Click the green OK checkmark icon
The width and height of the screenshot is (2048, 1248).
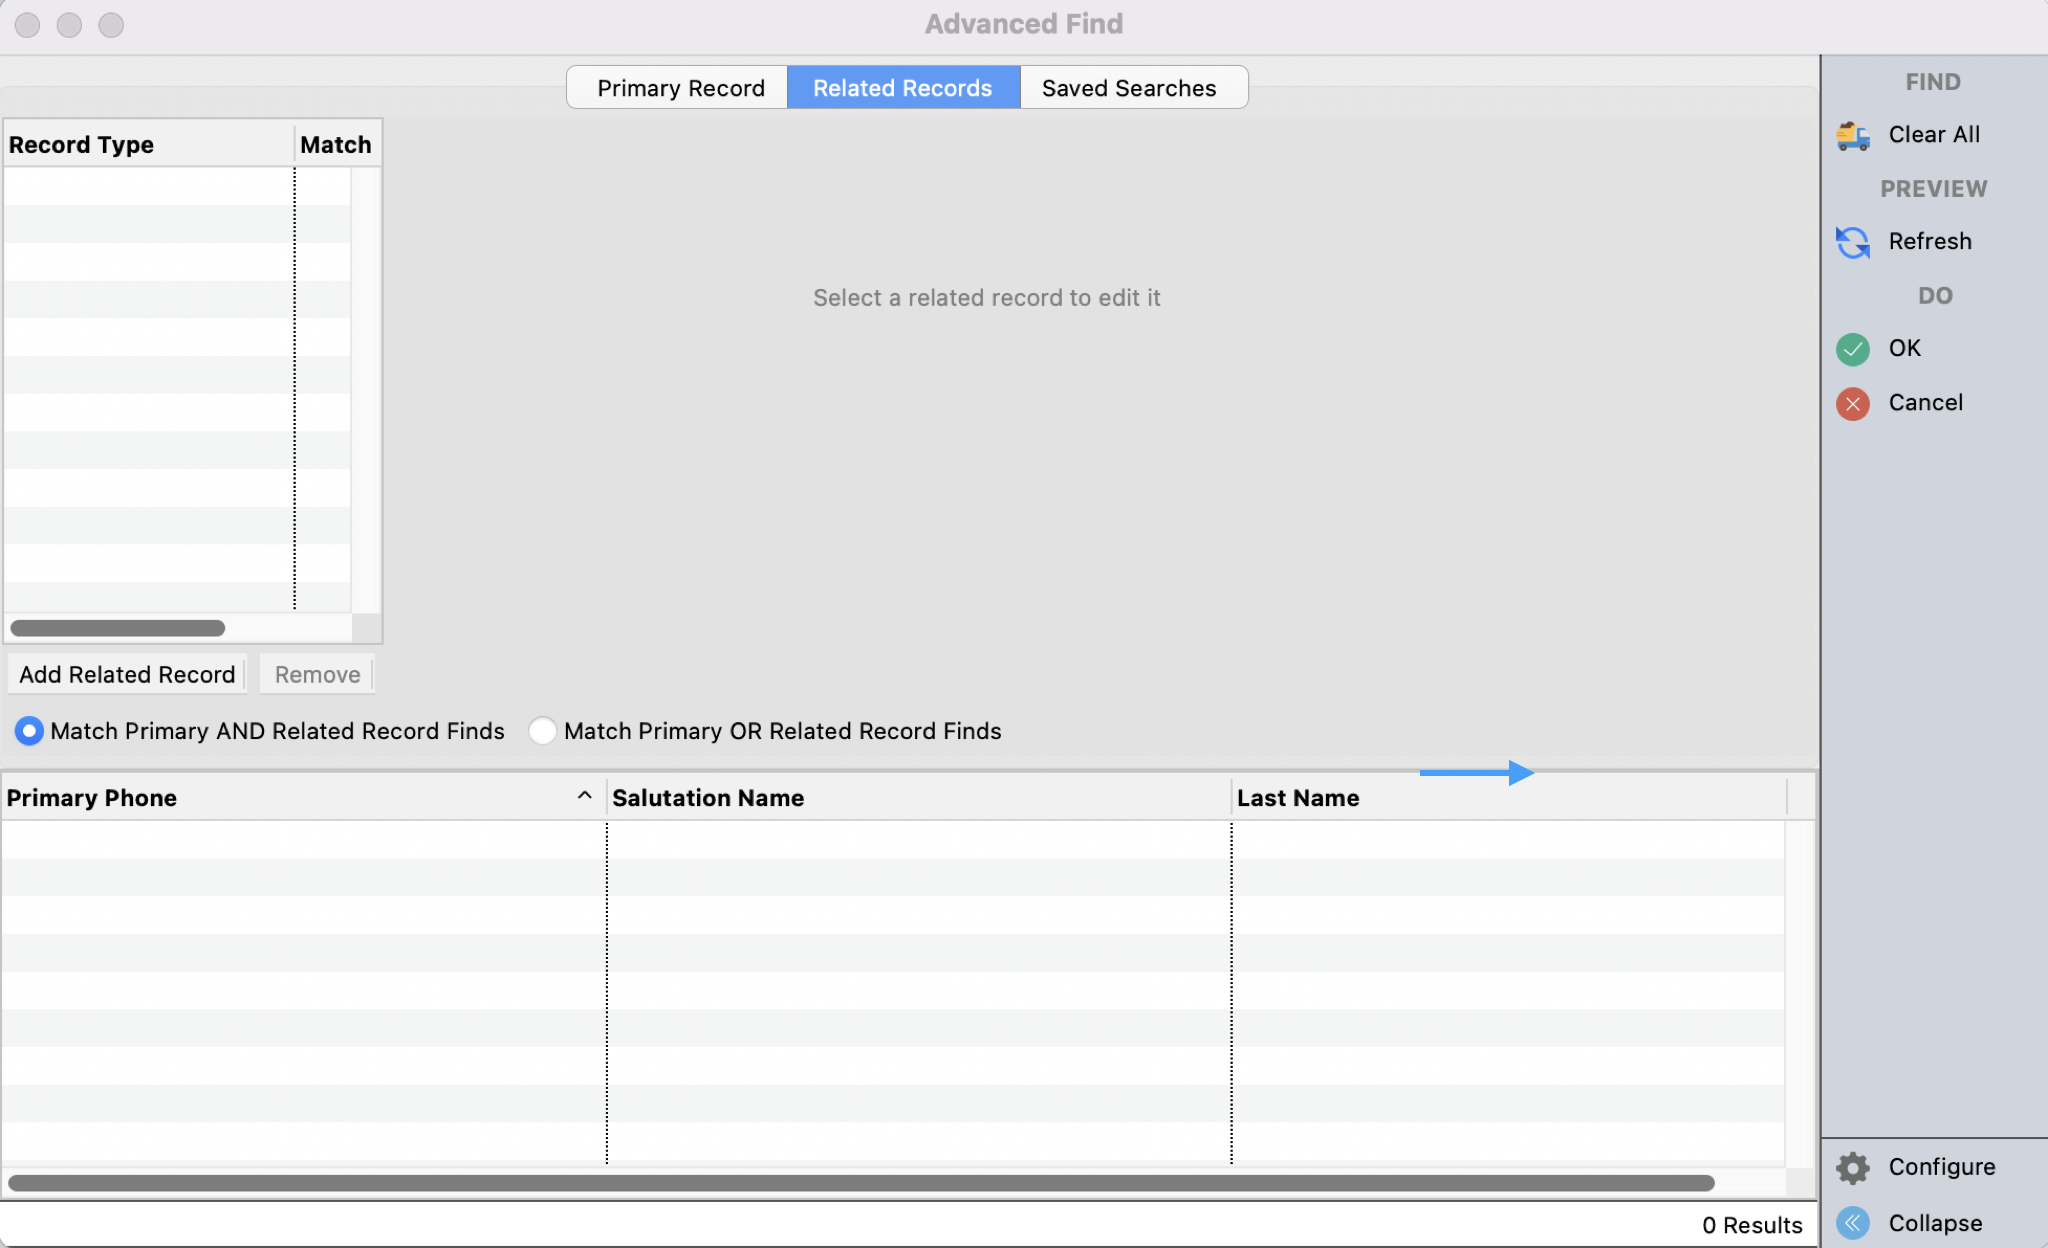(x=1852, y=349)
